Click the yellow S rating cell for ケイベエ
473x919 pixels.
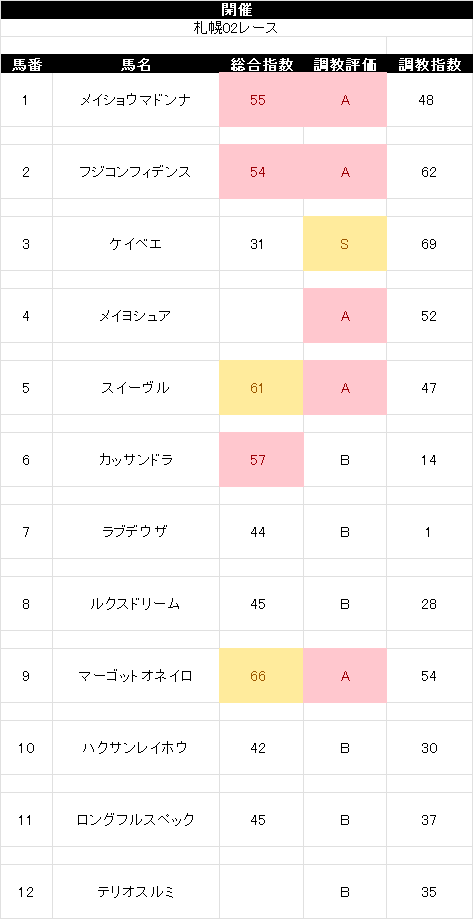[x=345, y=244]
